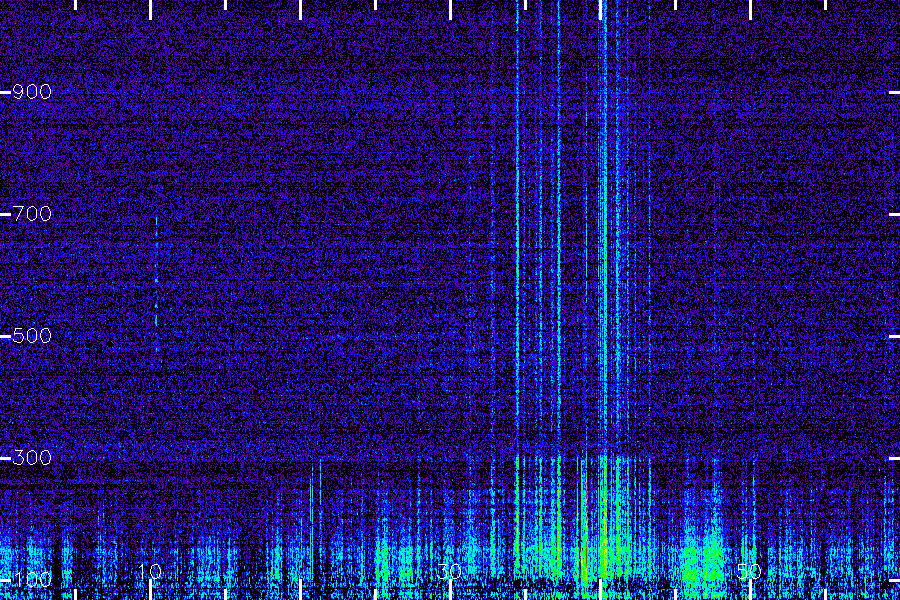Click the 700 frequency axis label
This screenshot has width=900, height=600.
pyautogui.click(x=32, y=214)
